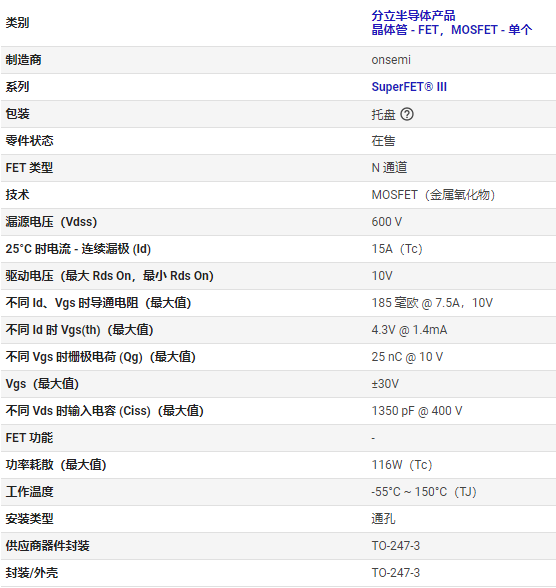Click the packaging help question-mark icon

(x=407, y=114)
